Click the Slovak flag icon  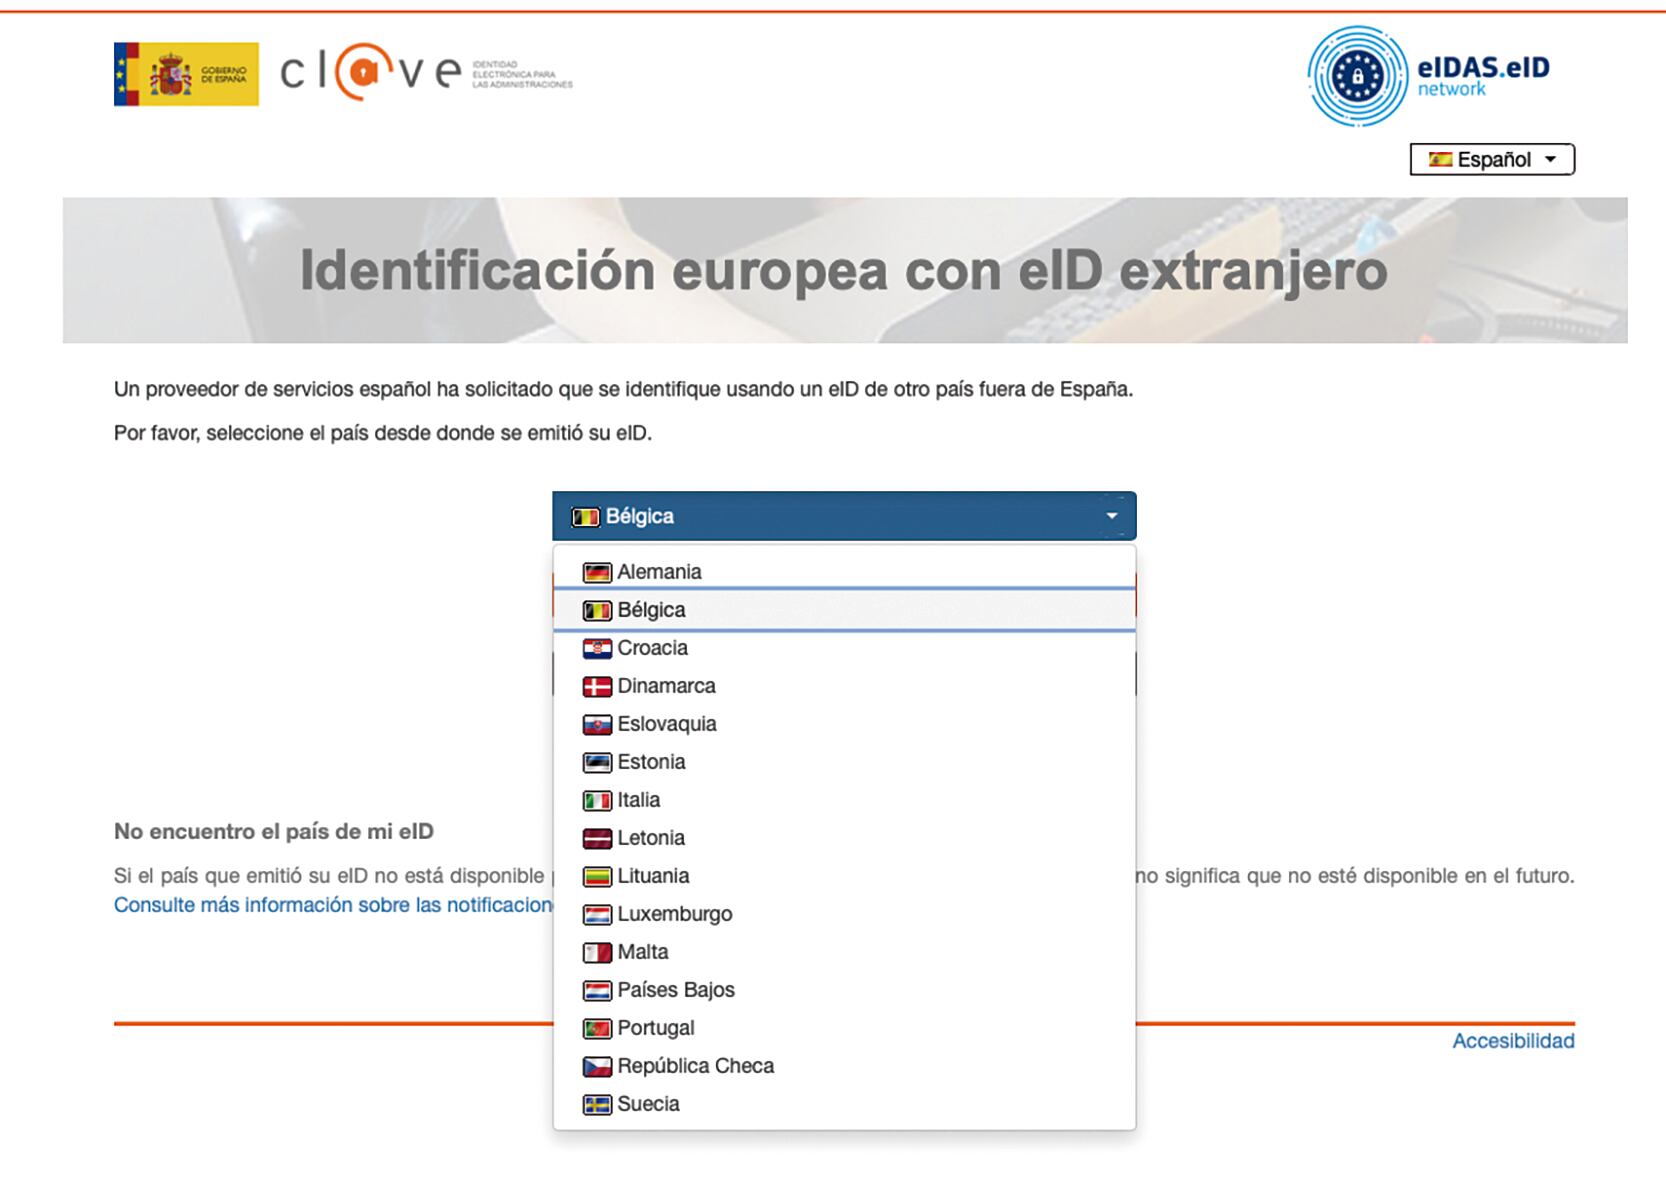coord(597,725)
